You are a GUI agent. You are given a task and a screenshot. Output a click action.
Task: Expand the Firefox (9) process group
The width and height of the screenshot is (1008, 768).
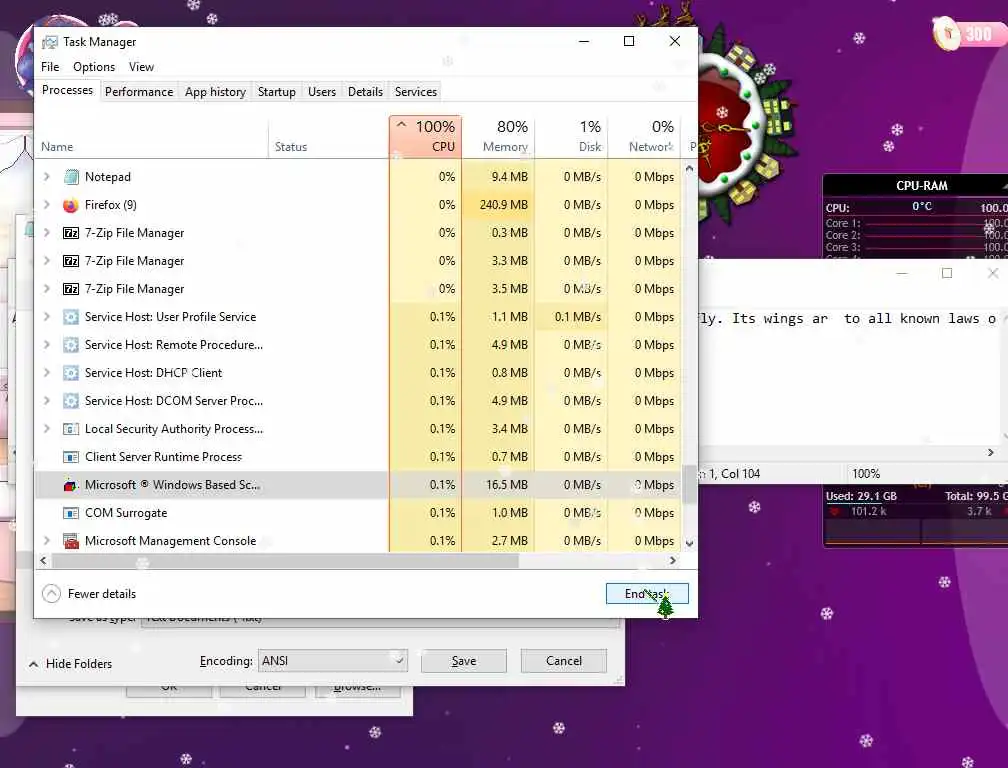[x=47, y=205]
